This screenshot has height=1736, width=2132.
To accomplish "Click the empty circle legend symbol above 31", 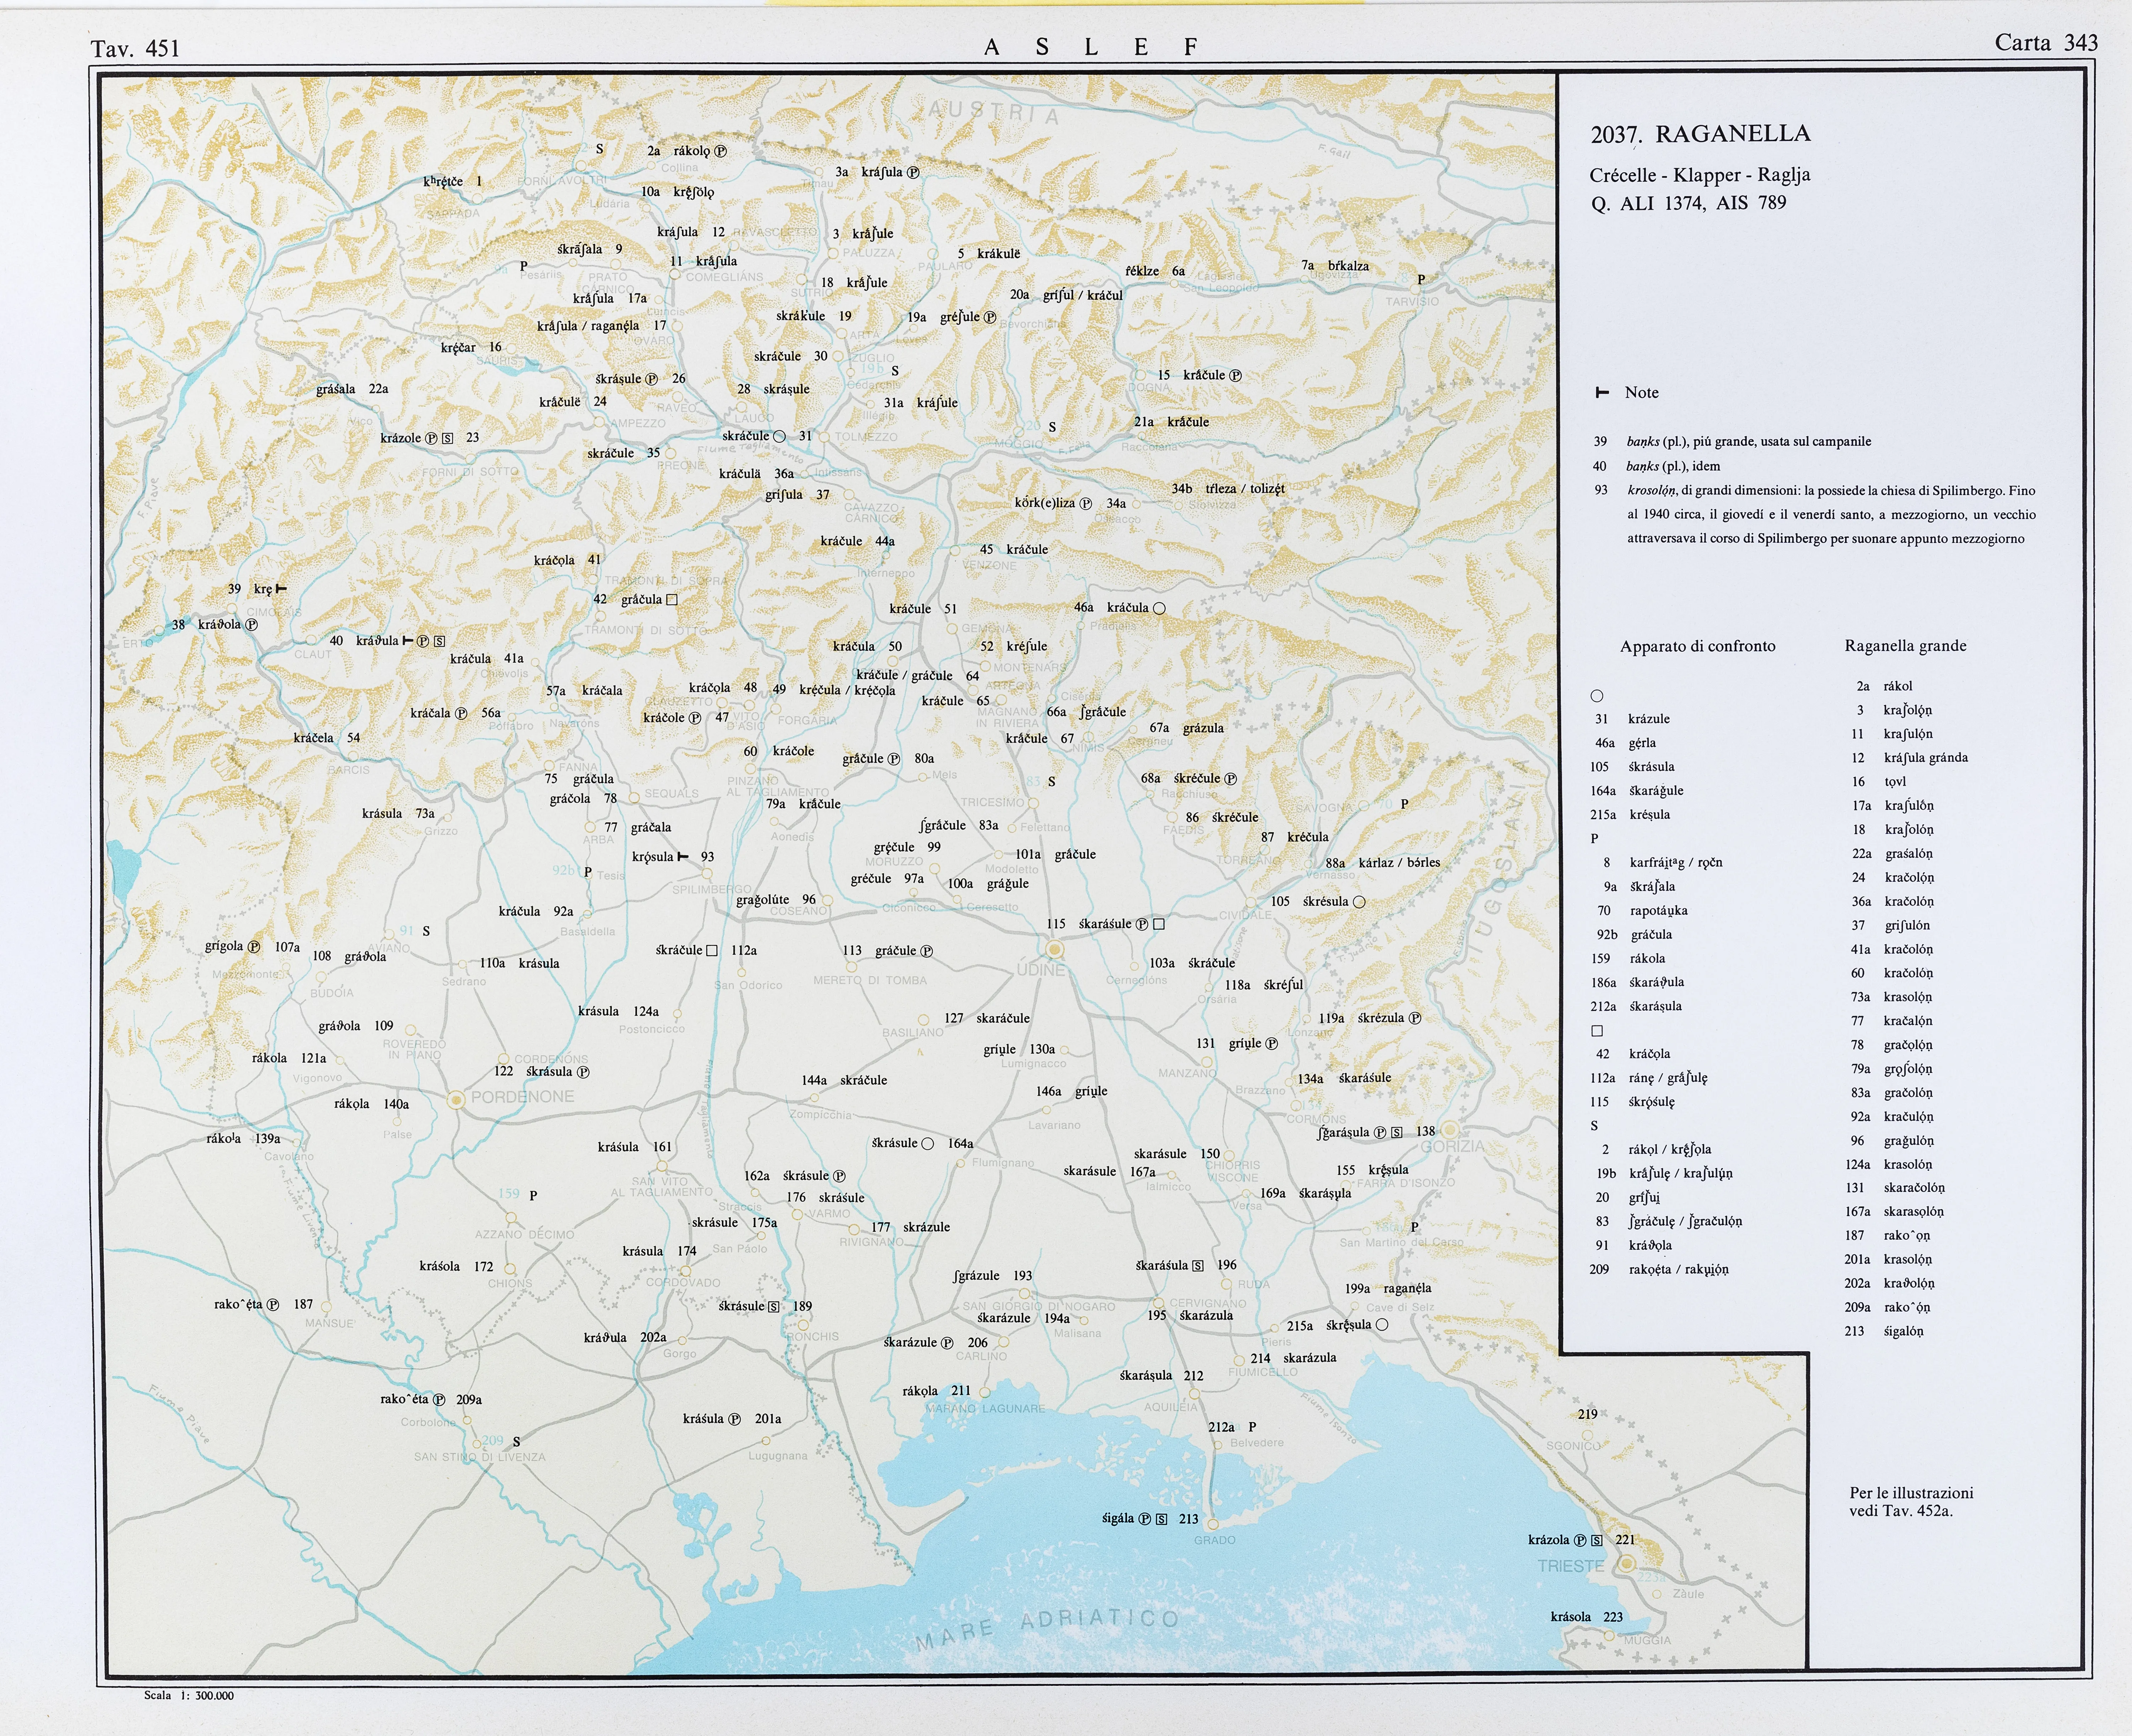I will (x=1597, y=696).
